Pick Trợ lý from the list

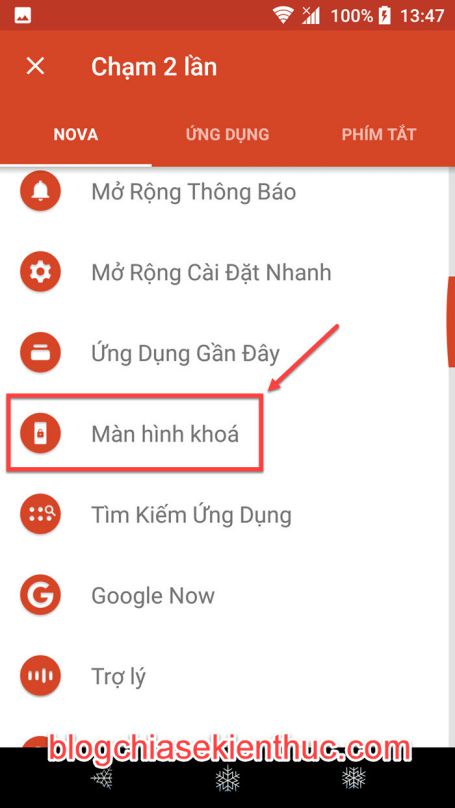click(x=227, y=676)
